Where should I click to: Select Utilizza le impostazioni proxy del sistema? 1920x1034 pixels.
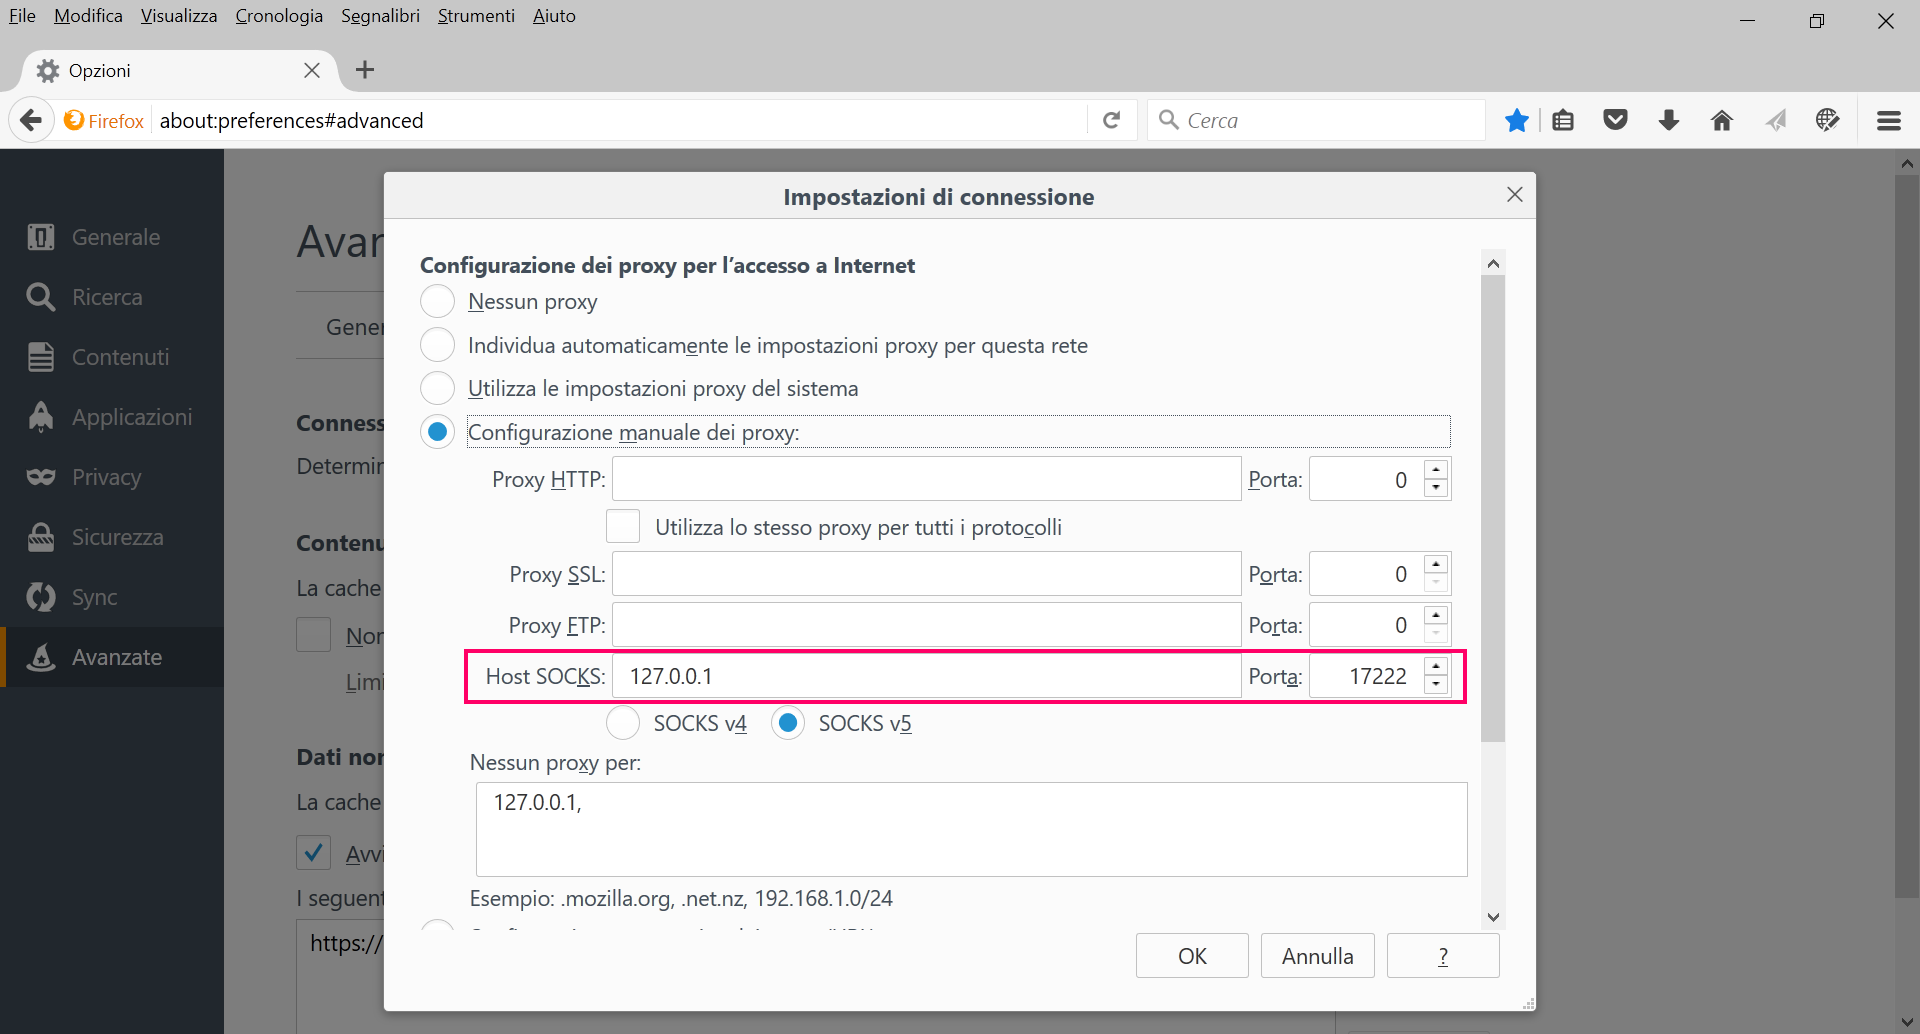[437, 388]
